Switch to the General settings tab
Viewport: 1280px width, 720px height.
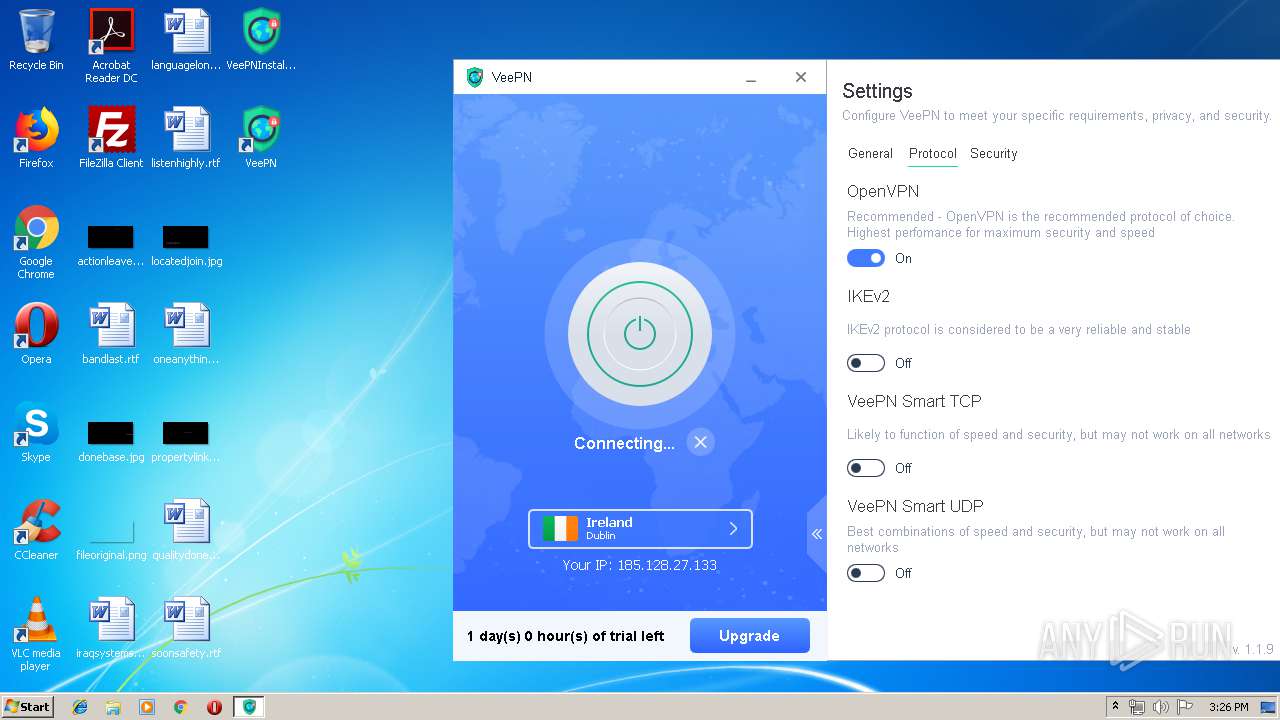pyautogui.click(x=870, y=153)
